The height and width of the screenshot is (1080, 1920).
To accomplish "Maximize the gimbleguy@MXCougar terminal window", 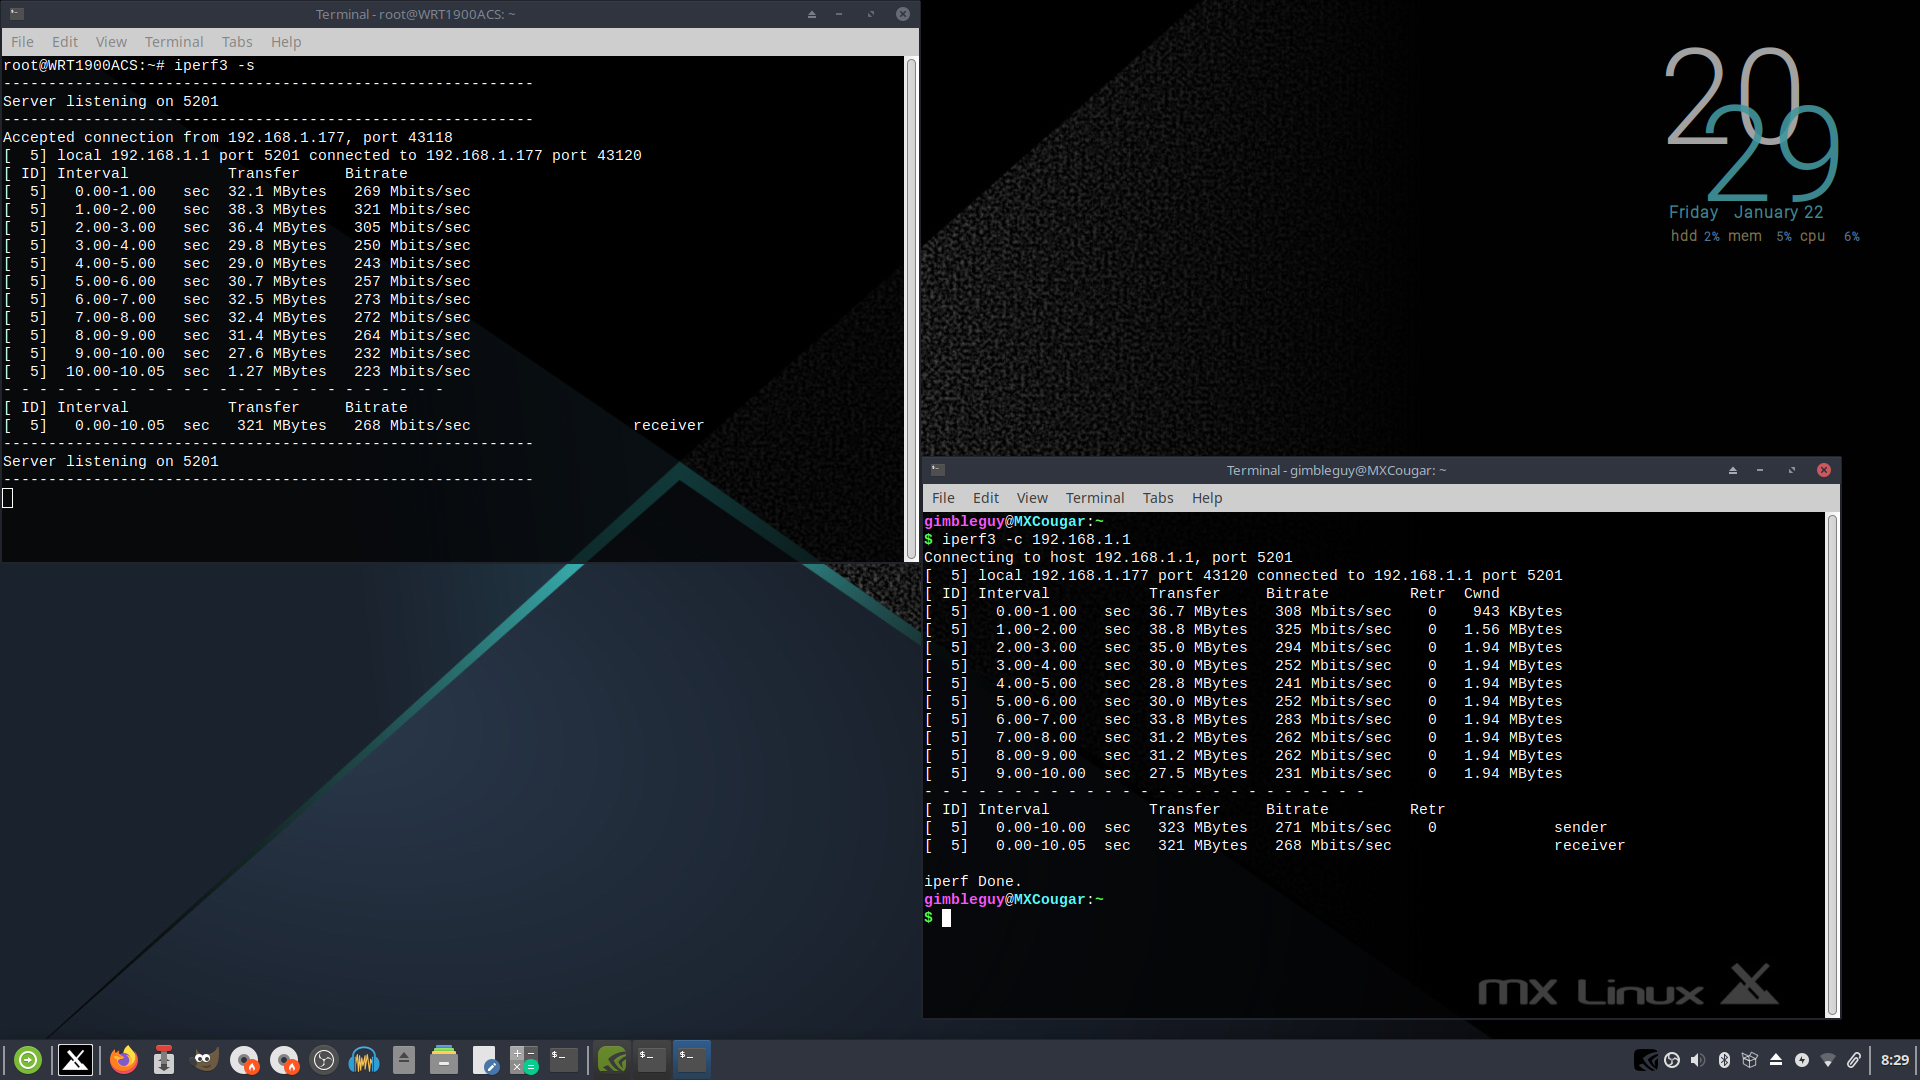I will click(x=1792, y=470).
